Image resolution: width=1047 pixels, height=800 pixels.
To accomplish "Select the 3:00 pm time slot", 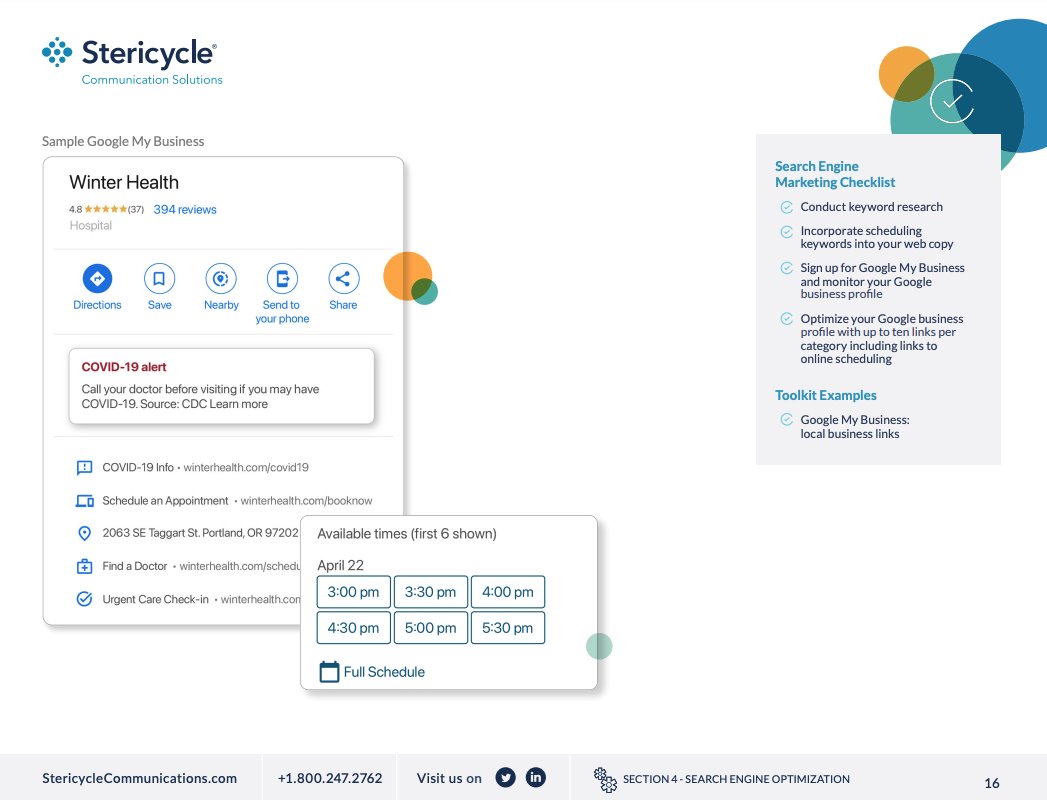I will point(353,592).
